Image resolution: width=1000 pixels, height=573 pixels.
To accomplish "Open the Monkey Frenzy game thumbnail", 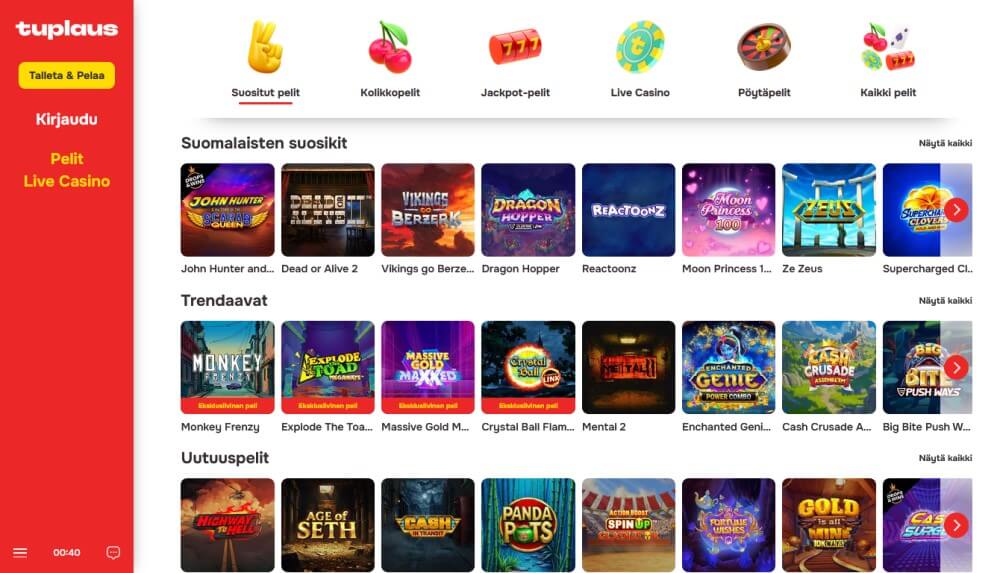I will 228,368.
